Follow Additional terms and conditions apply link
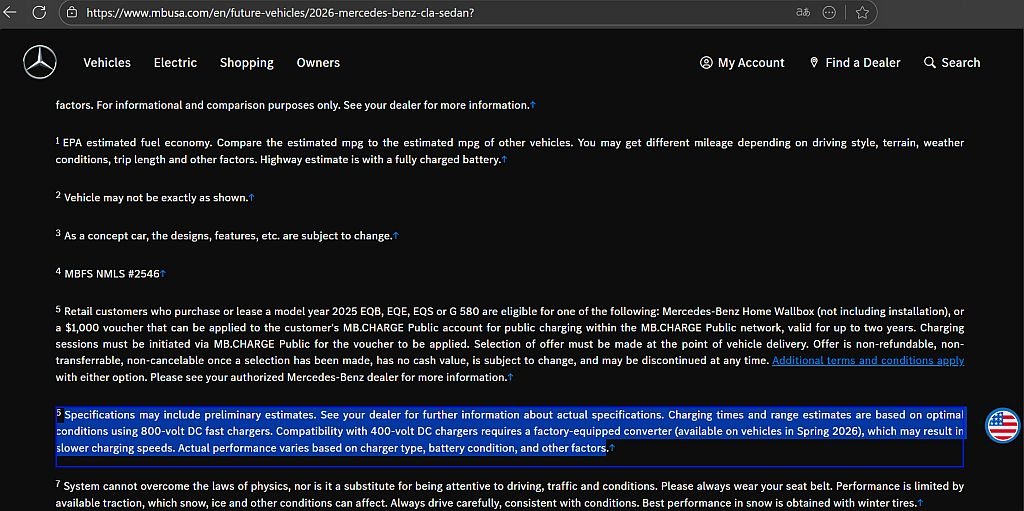 867,360
